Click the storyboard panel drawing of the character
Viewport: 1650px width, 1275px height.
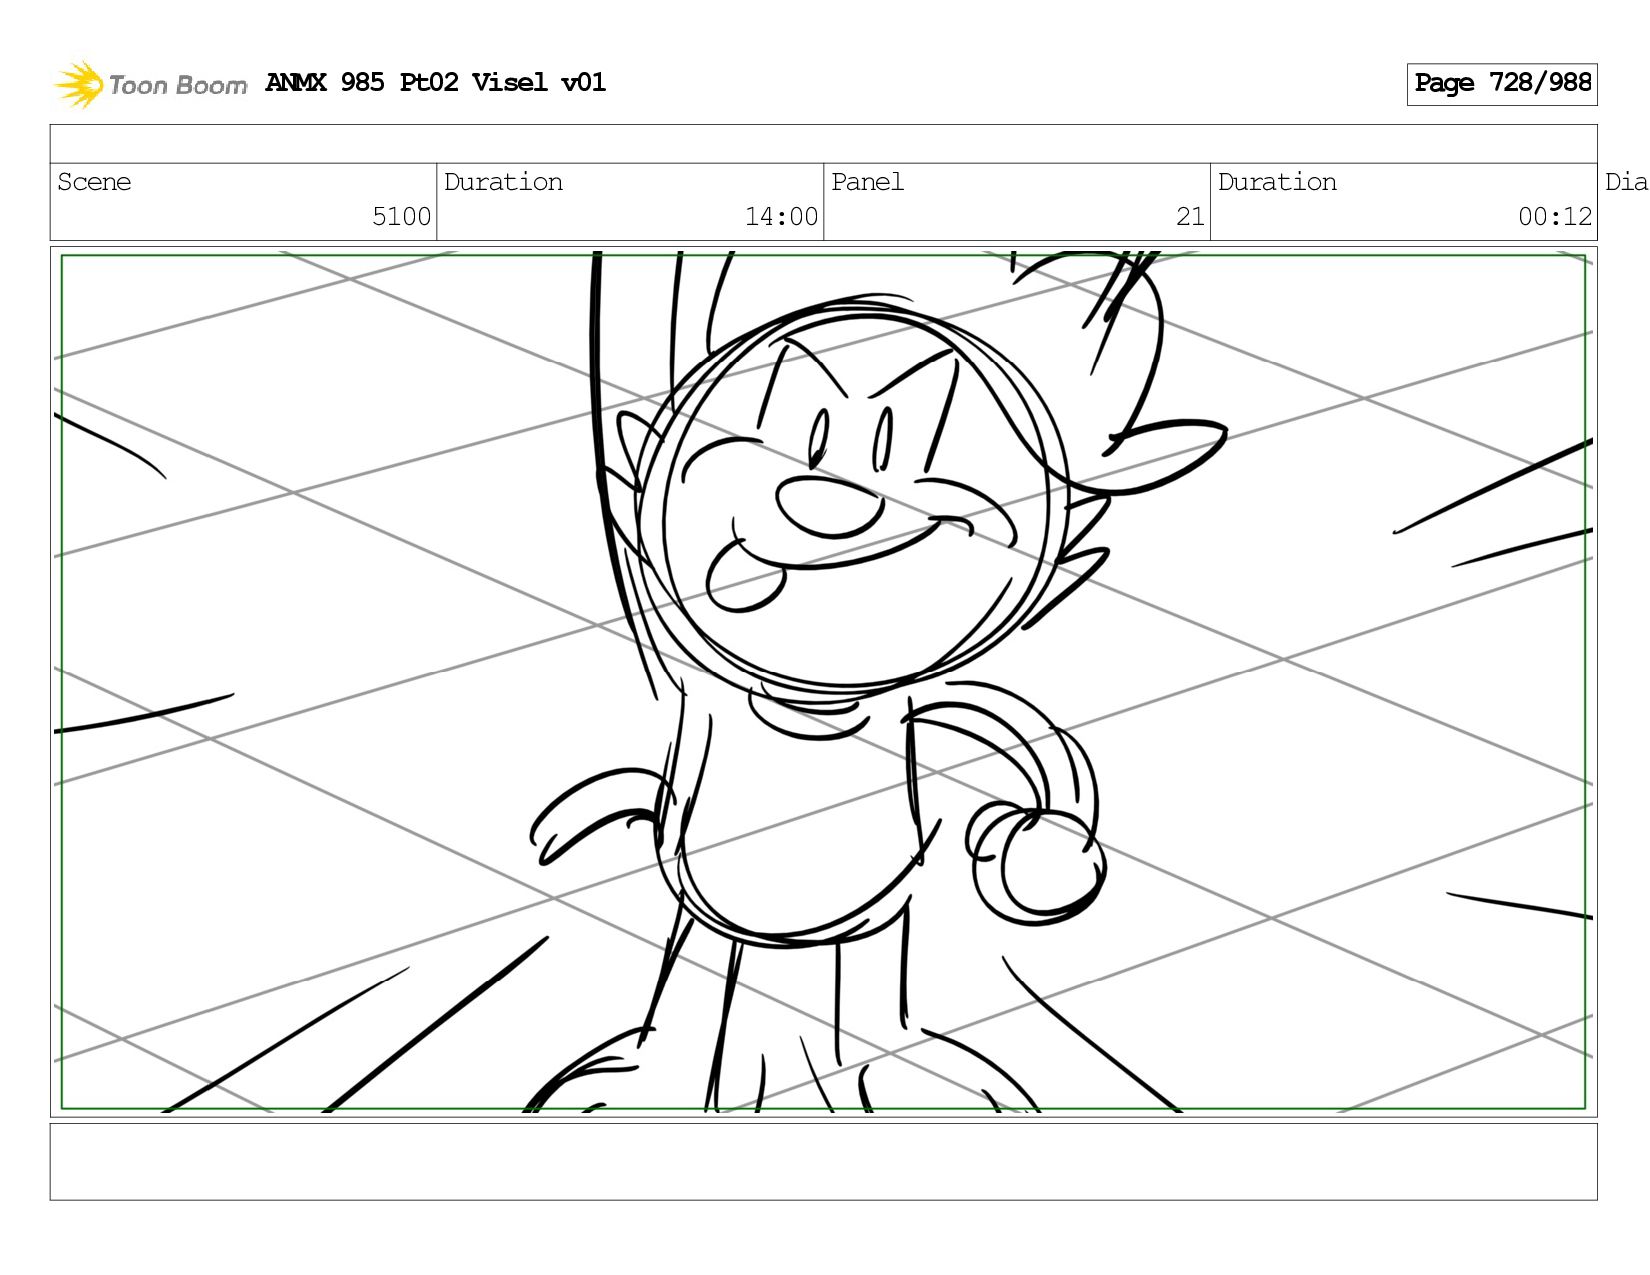(823, 682)
